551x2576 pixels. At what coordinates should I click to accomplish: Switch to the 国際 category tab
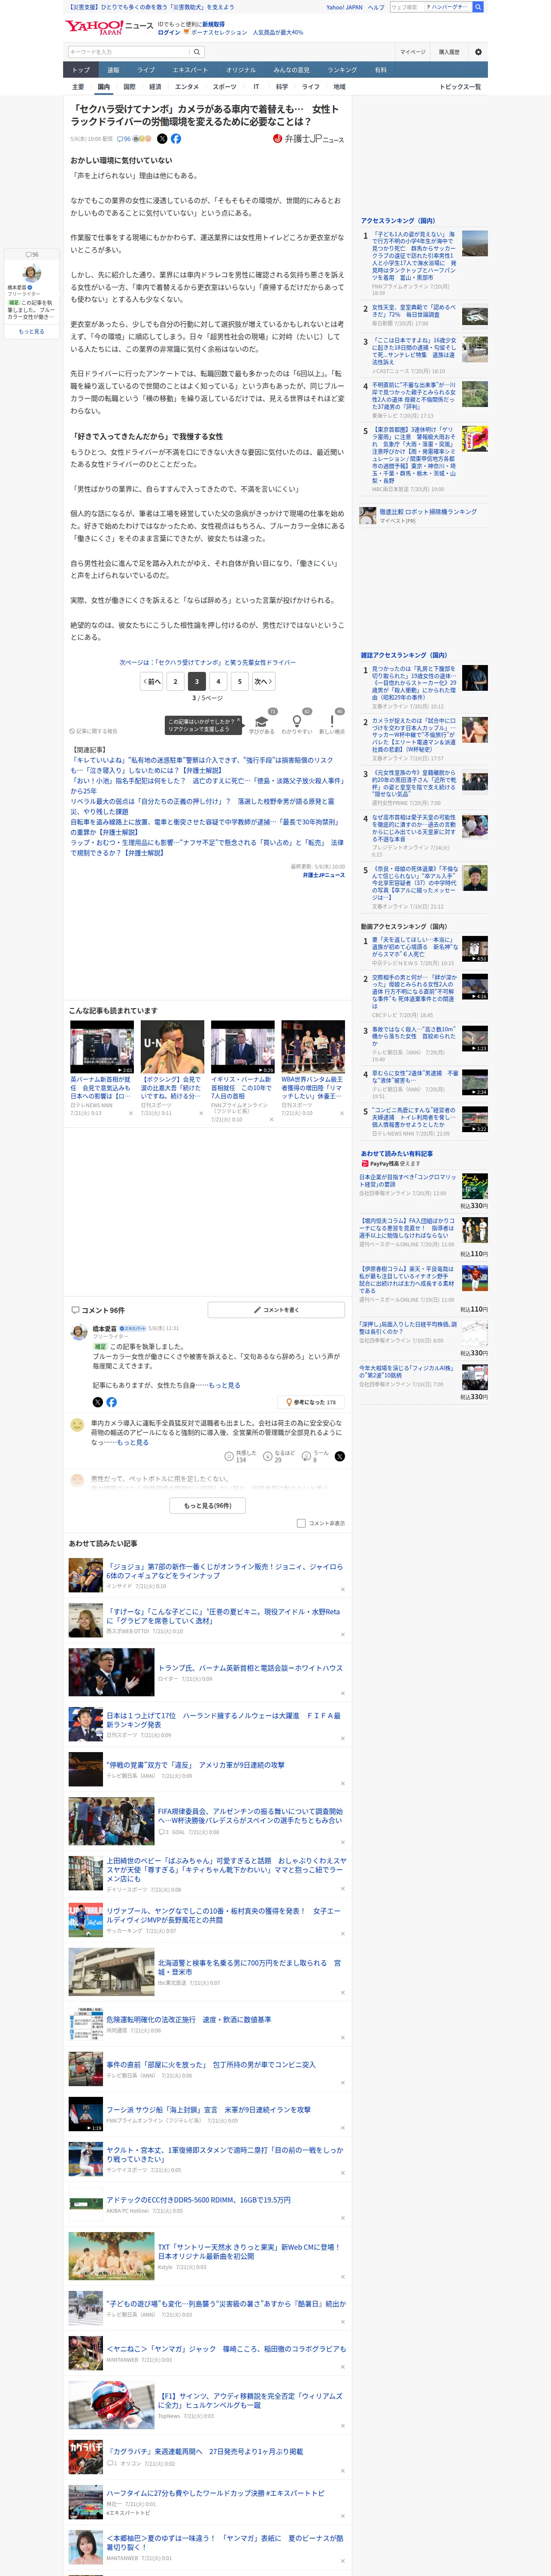129,87
